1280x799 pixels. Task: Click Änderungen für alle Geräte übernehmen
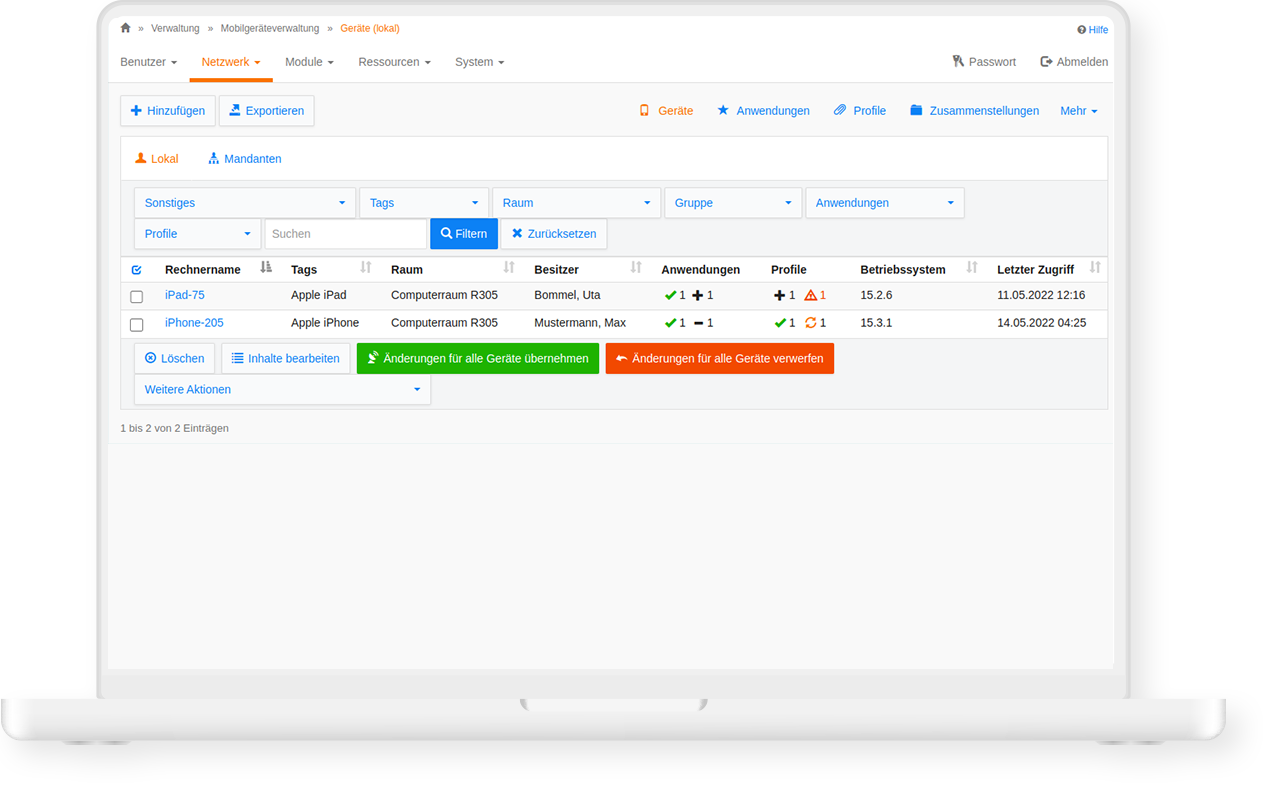478,359
